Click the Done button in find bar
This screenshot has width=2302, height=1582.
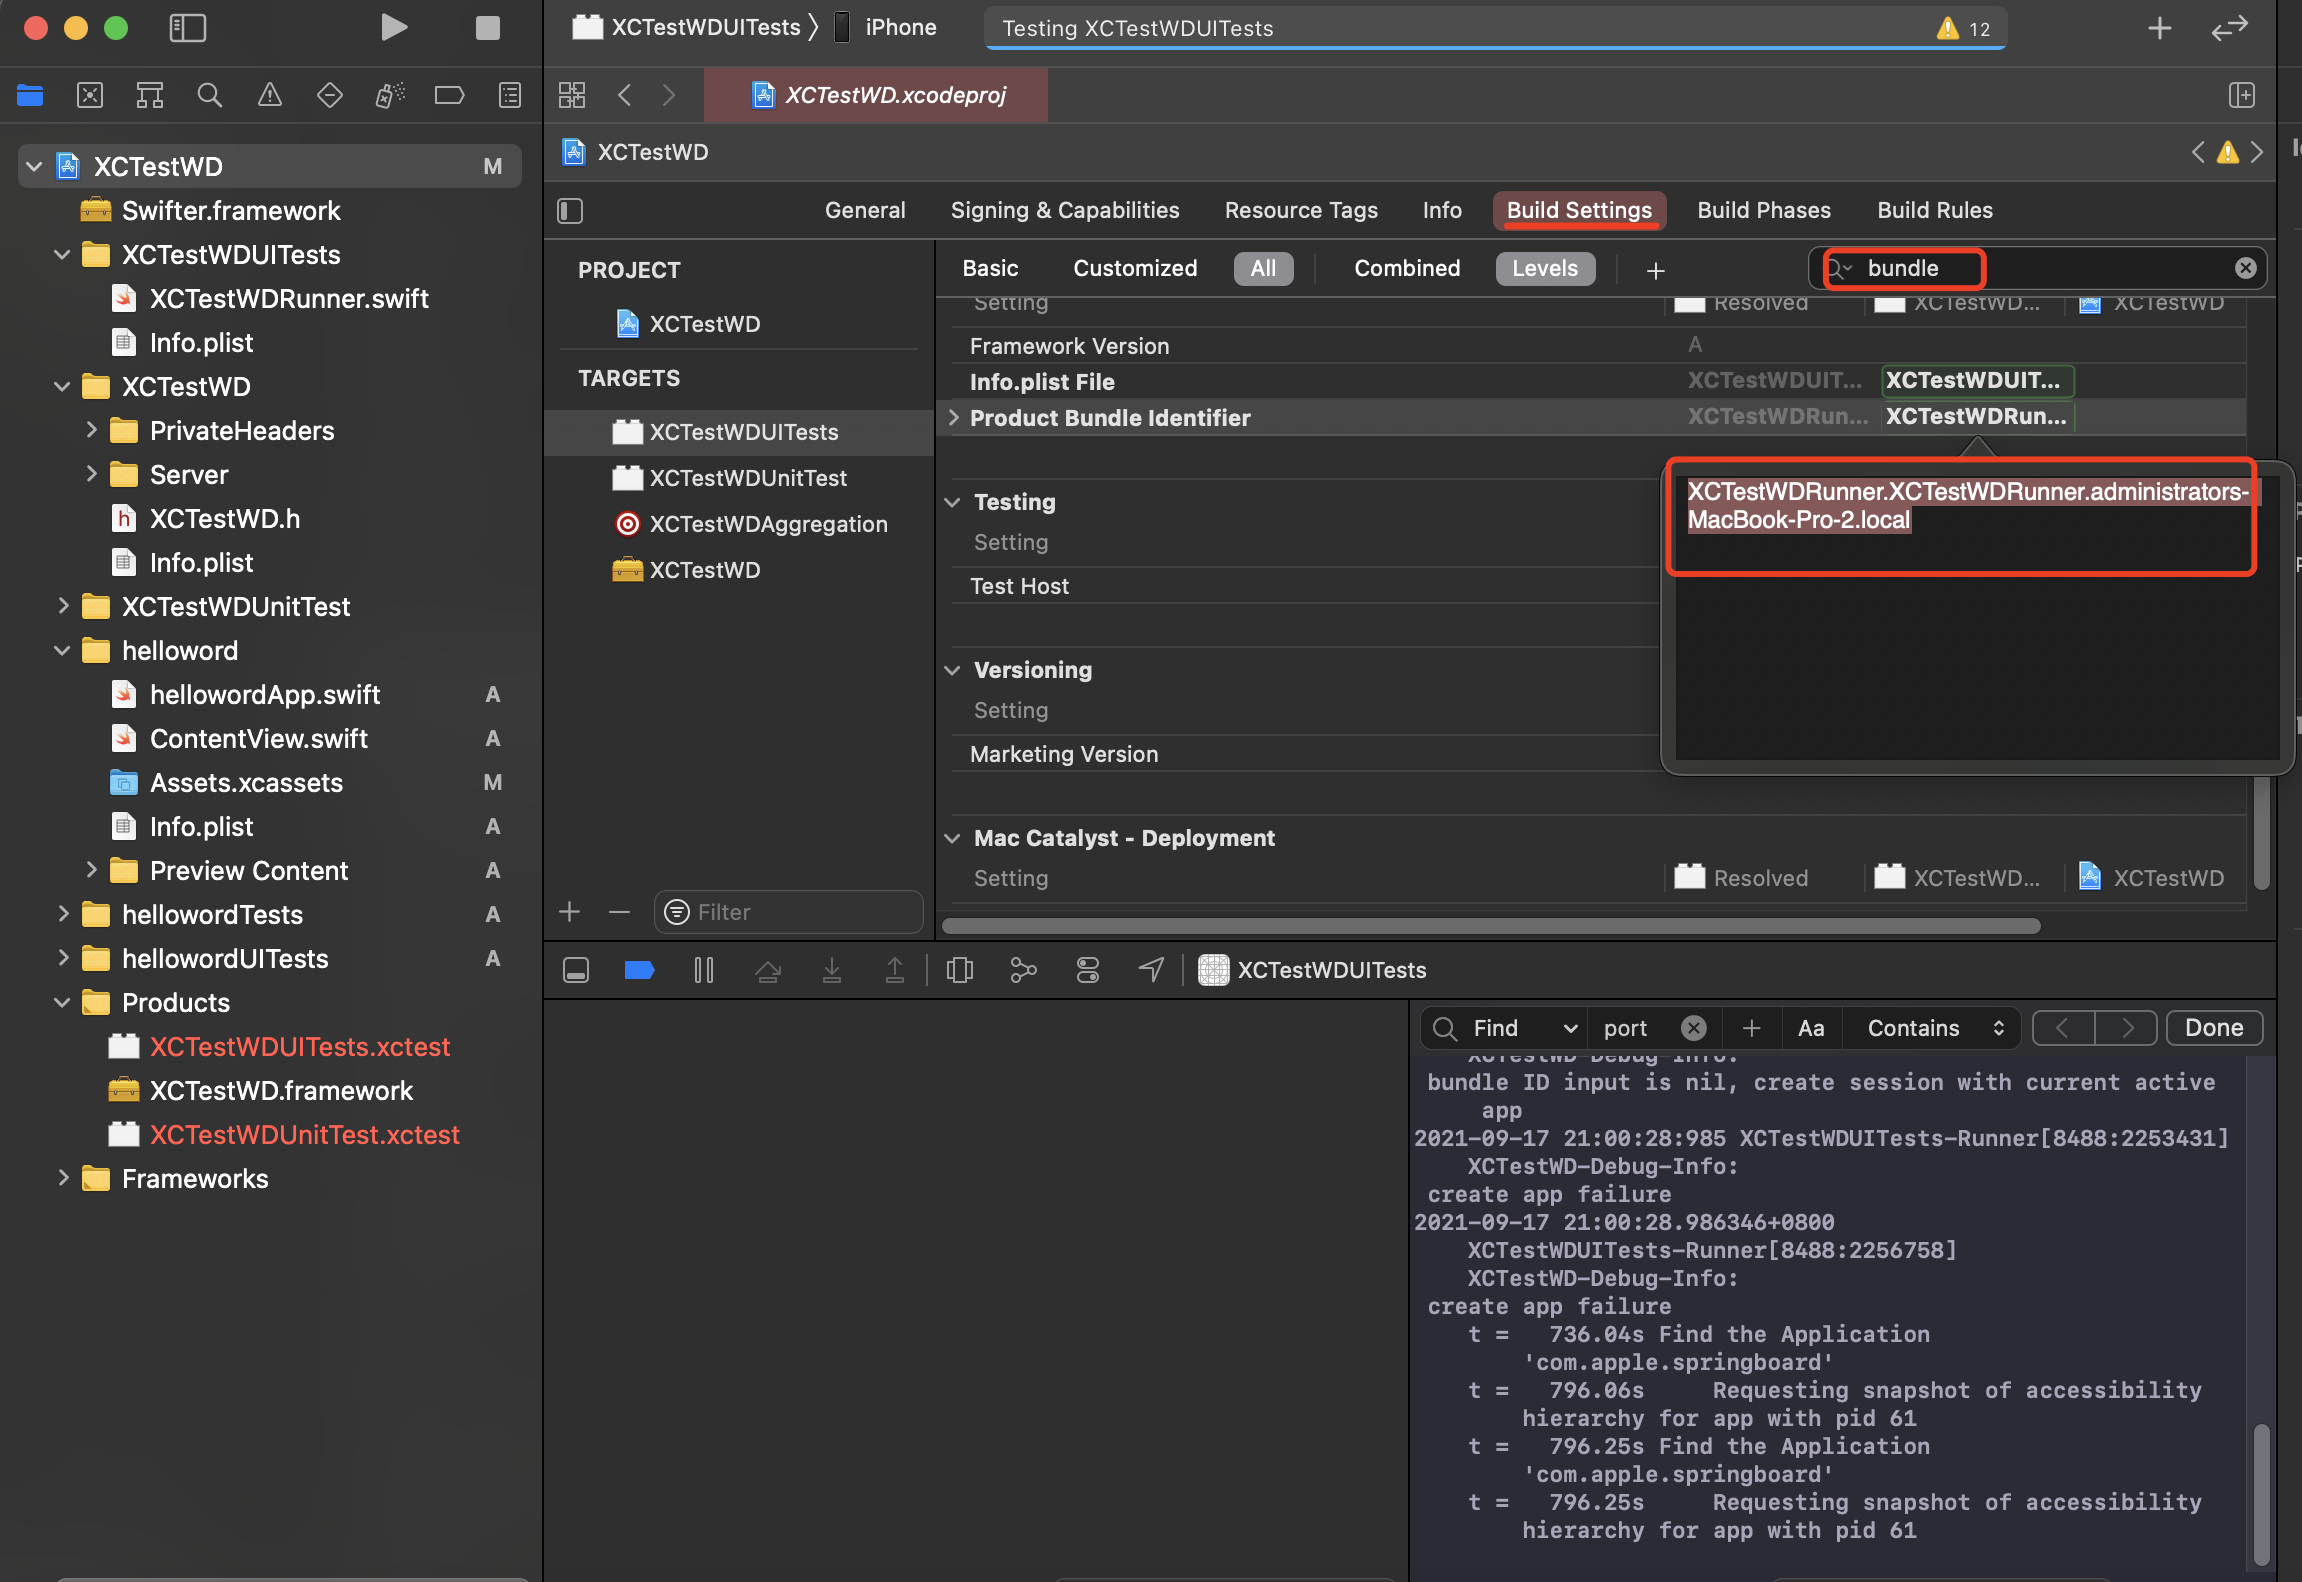[x=2213, y=1028]
